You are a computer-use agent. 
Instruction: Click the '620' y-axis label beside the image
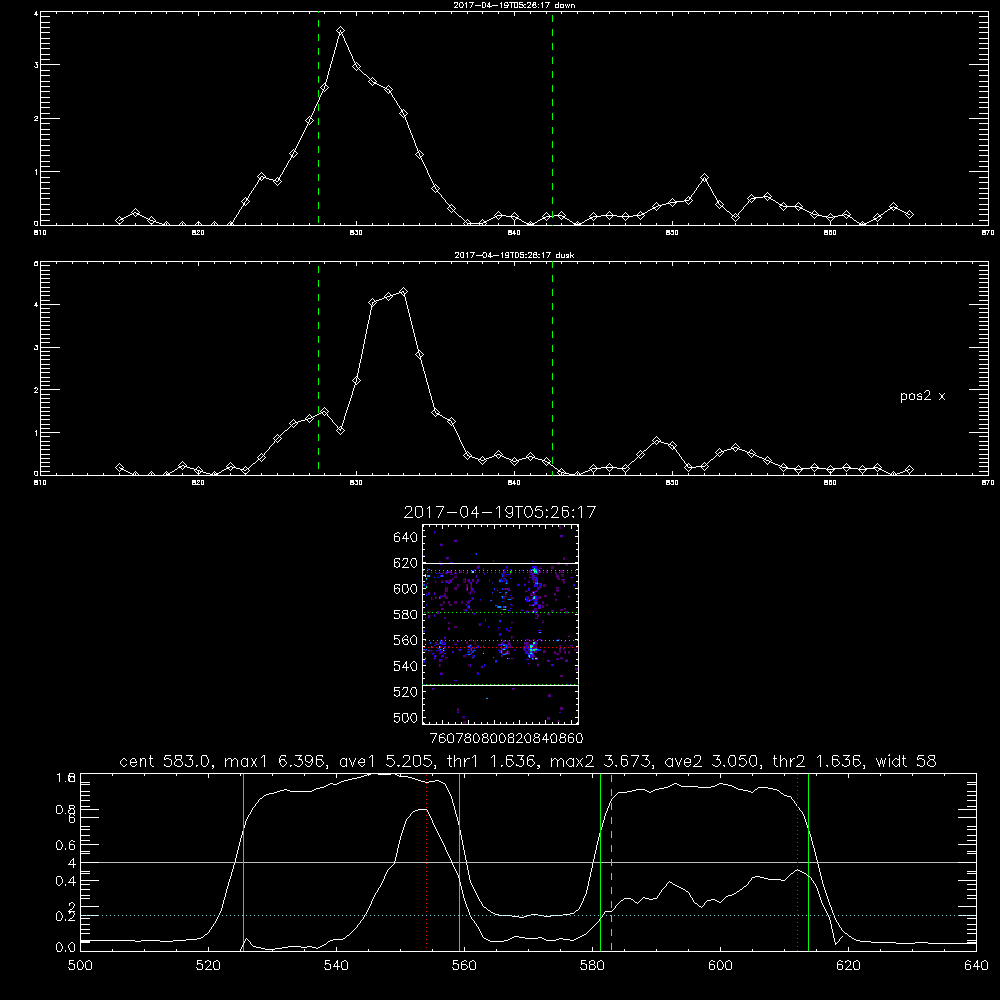tap(406, 563)
